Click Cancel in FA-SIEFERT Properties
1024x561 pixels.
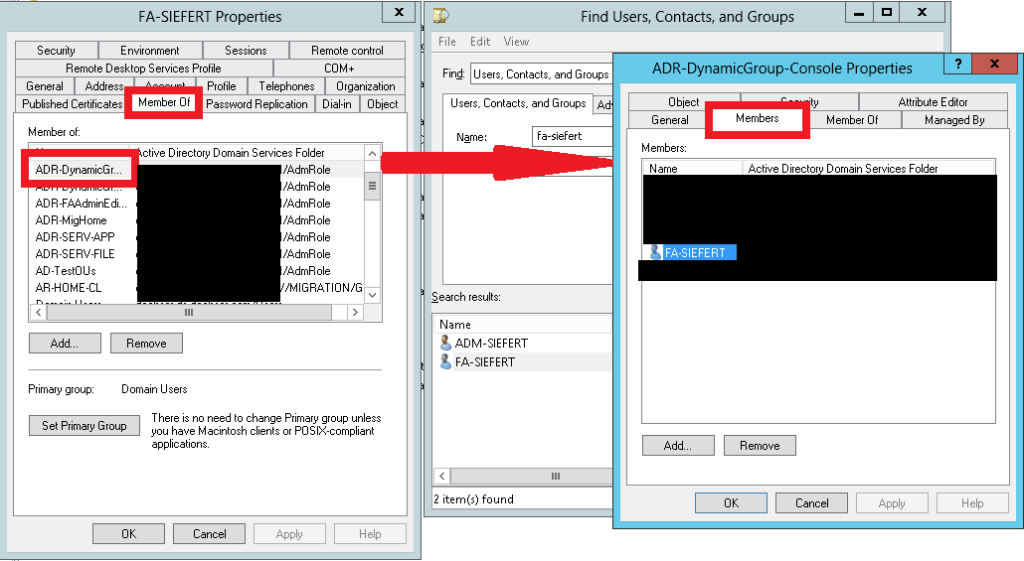210,534
